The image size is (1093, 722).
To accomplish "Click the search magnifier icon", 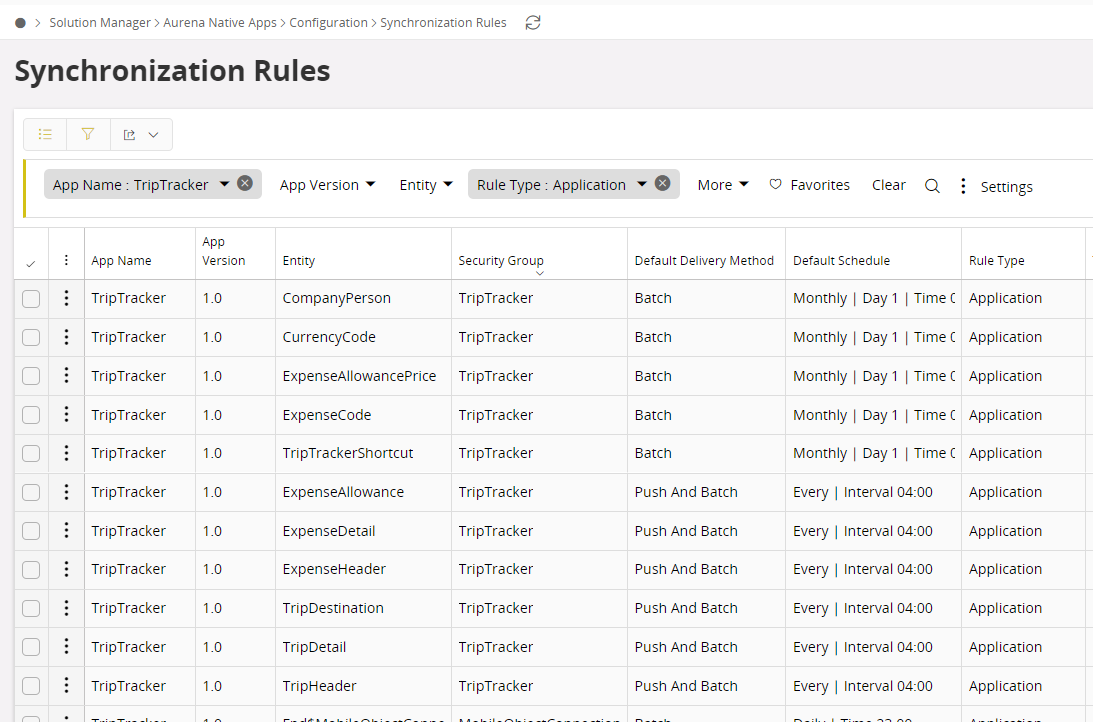I will tap(932, 186).
